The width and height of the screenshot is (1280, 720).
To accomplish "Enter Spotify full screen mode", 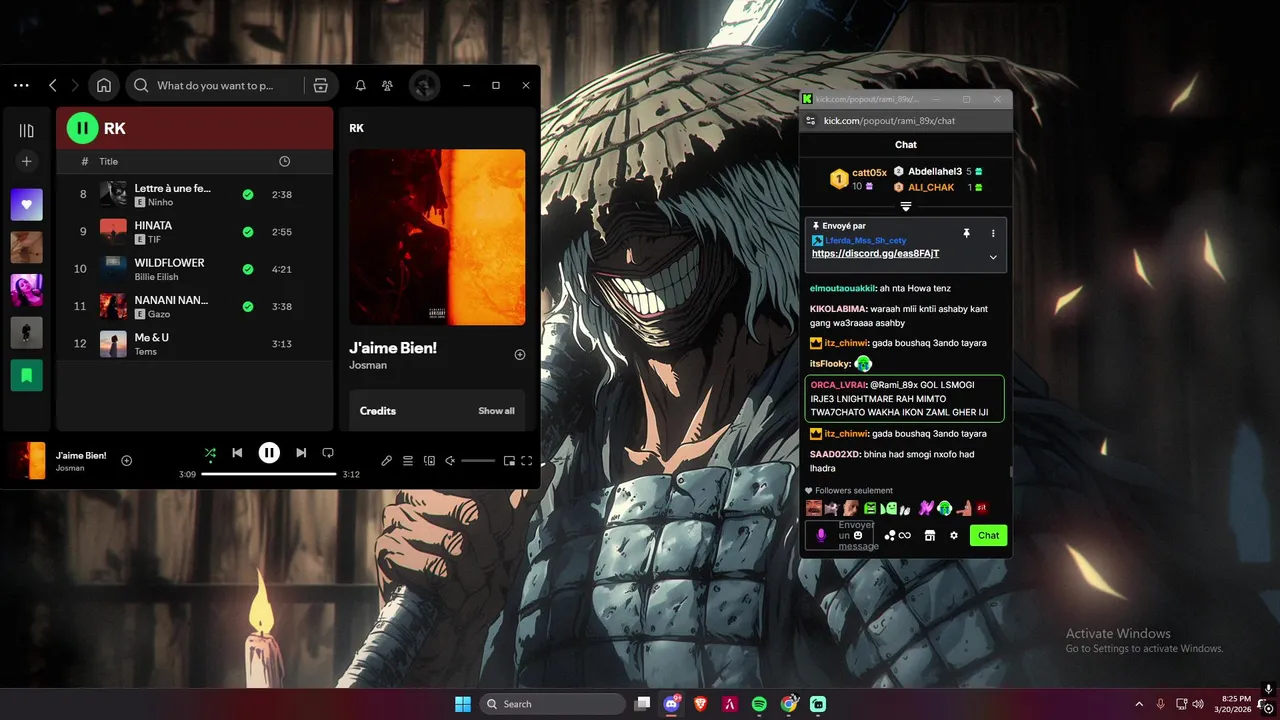I will [527, 461].
